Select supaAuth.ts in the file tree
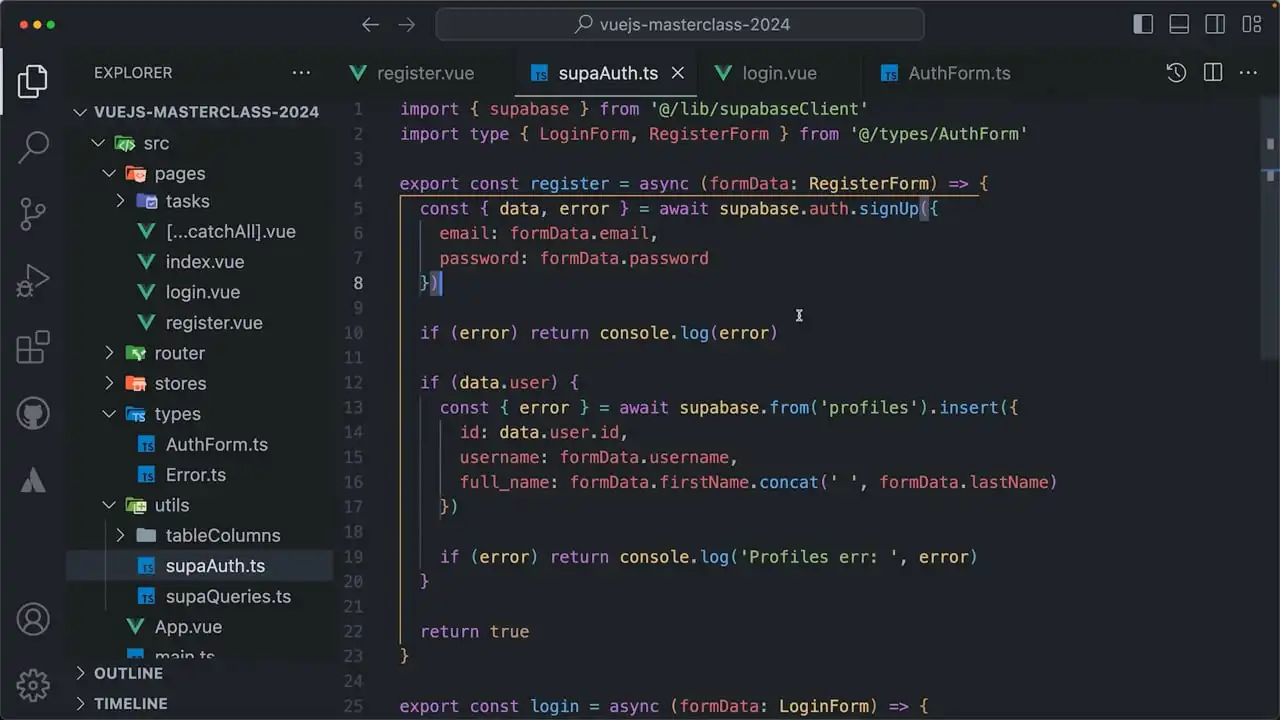Viewport: 1280px width, 720px height. click(x=200, y=566)
